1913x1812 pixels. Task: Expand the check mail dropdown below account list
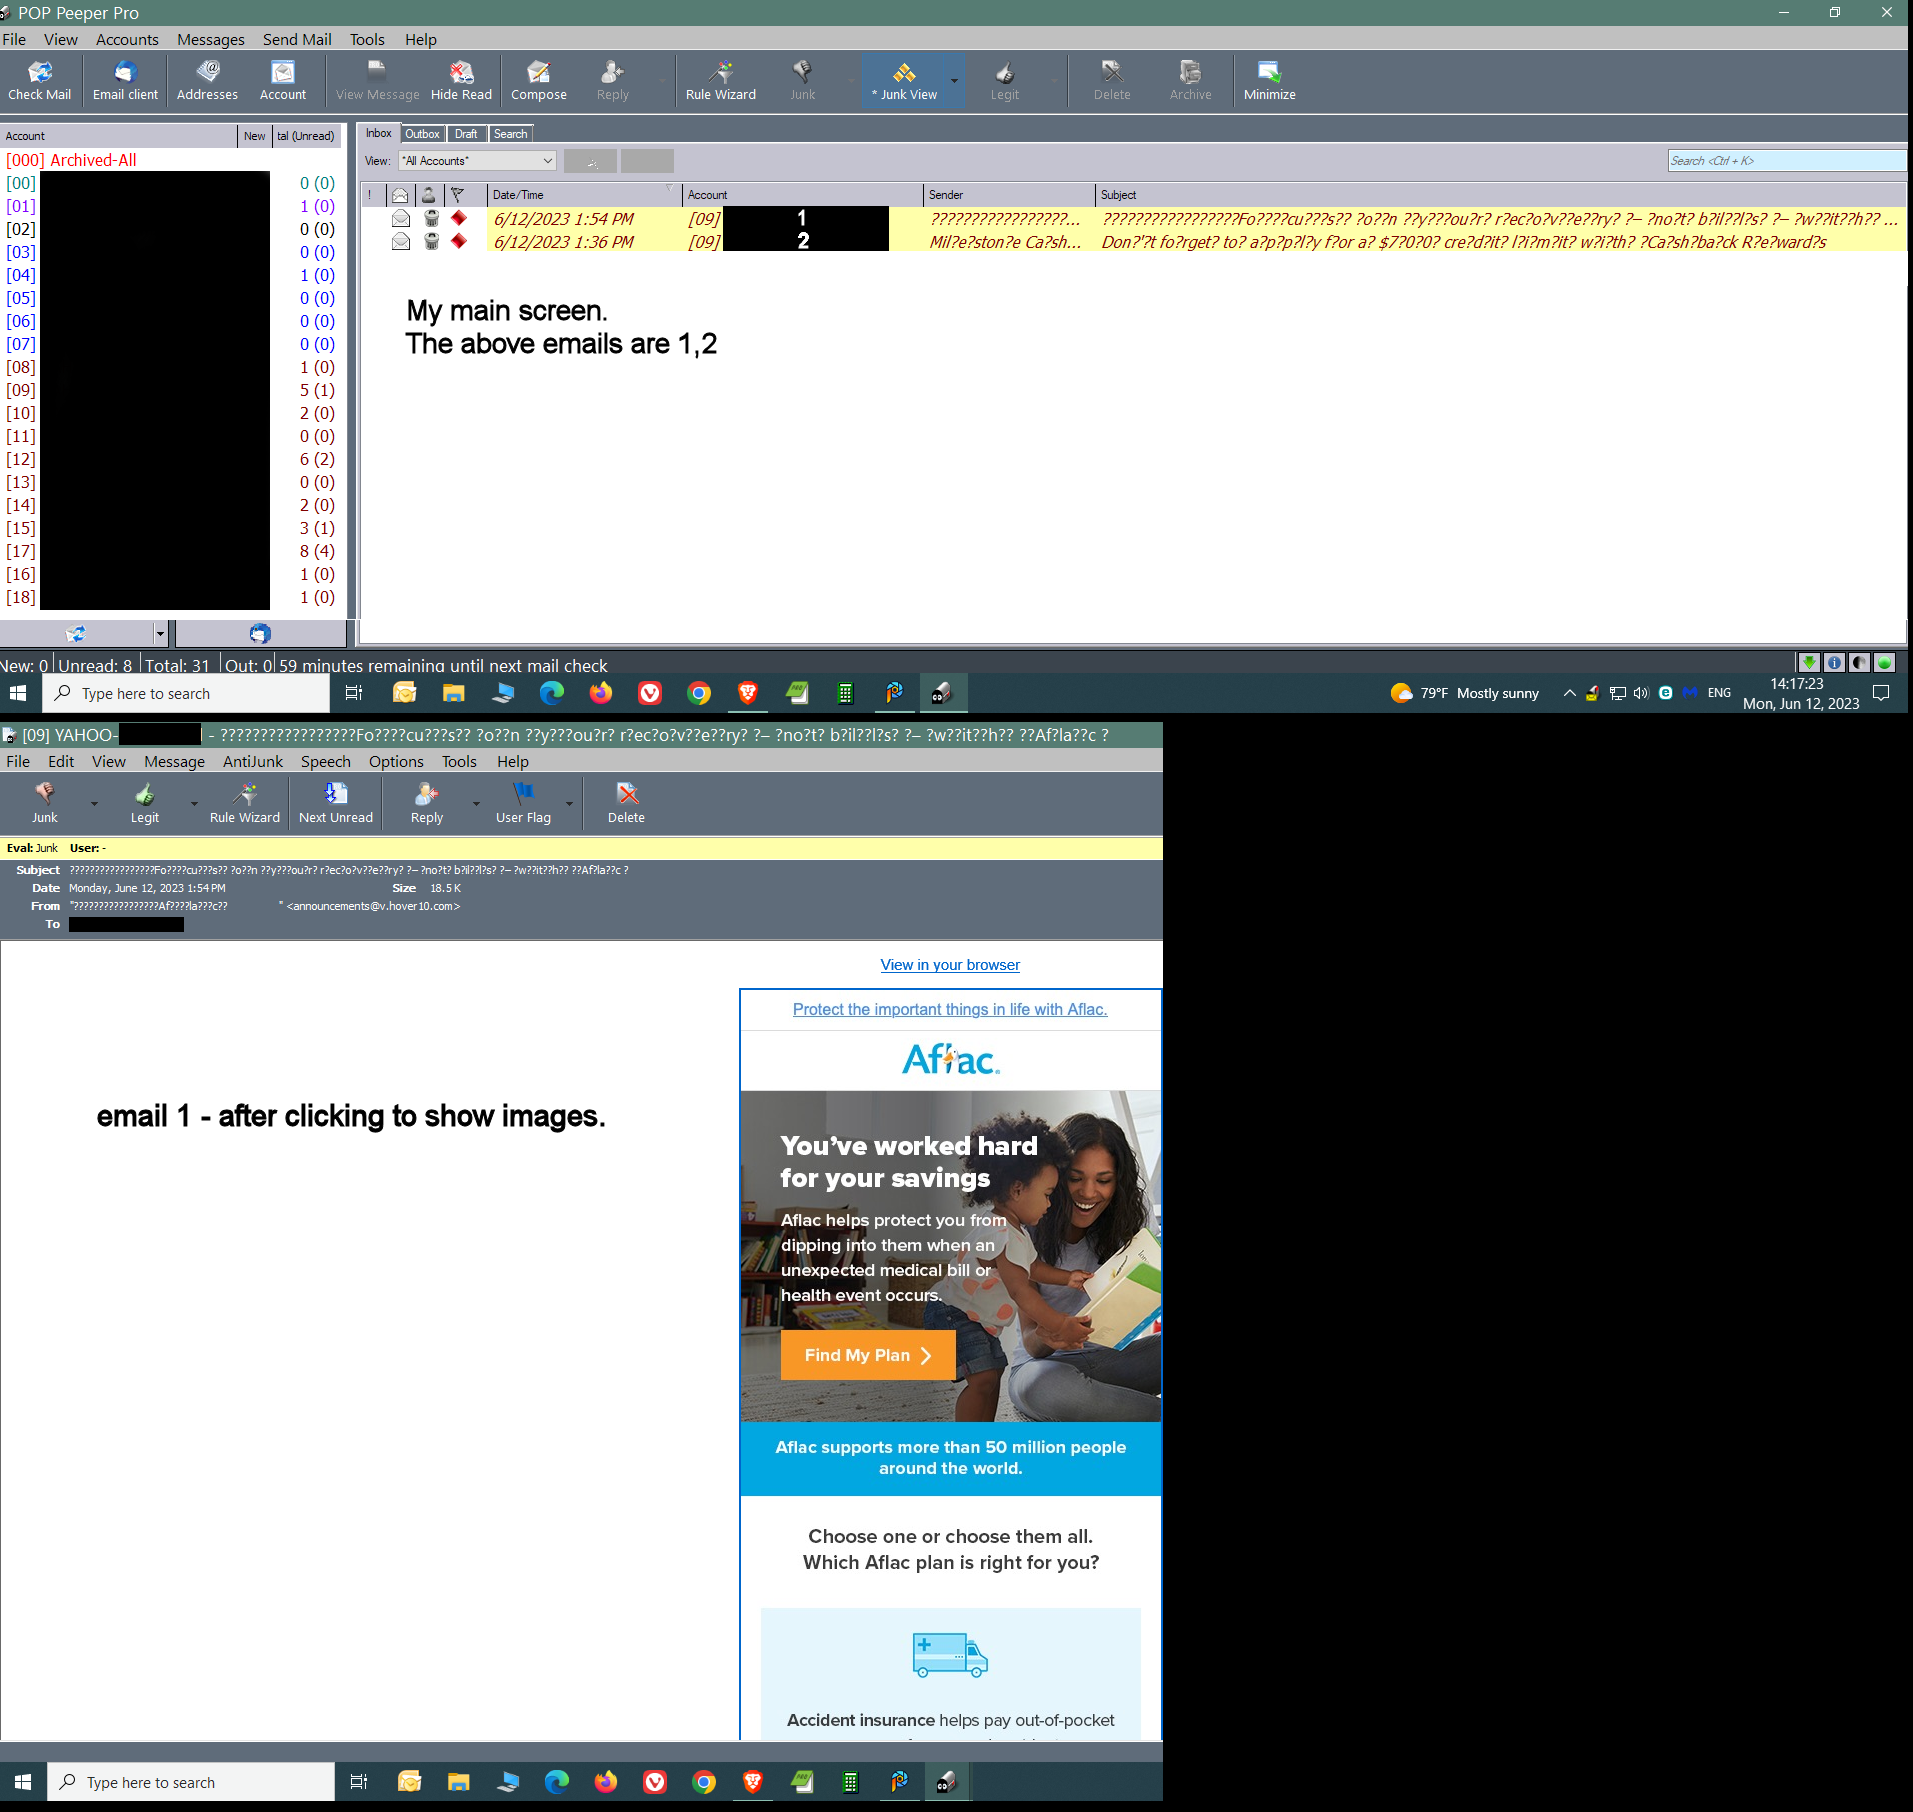pyautogui.click(x=160, y=634)
